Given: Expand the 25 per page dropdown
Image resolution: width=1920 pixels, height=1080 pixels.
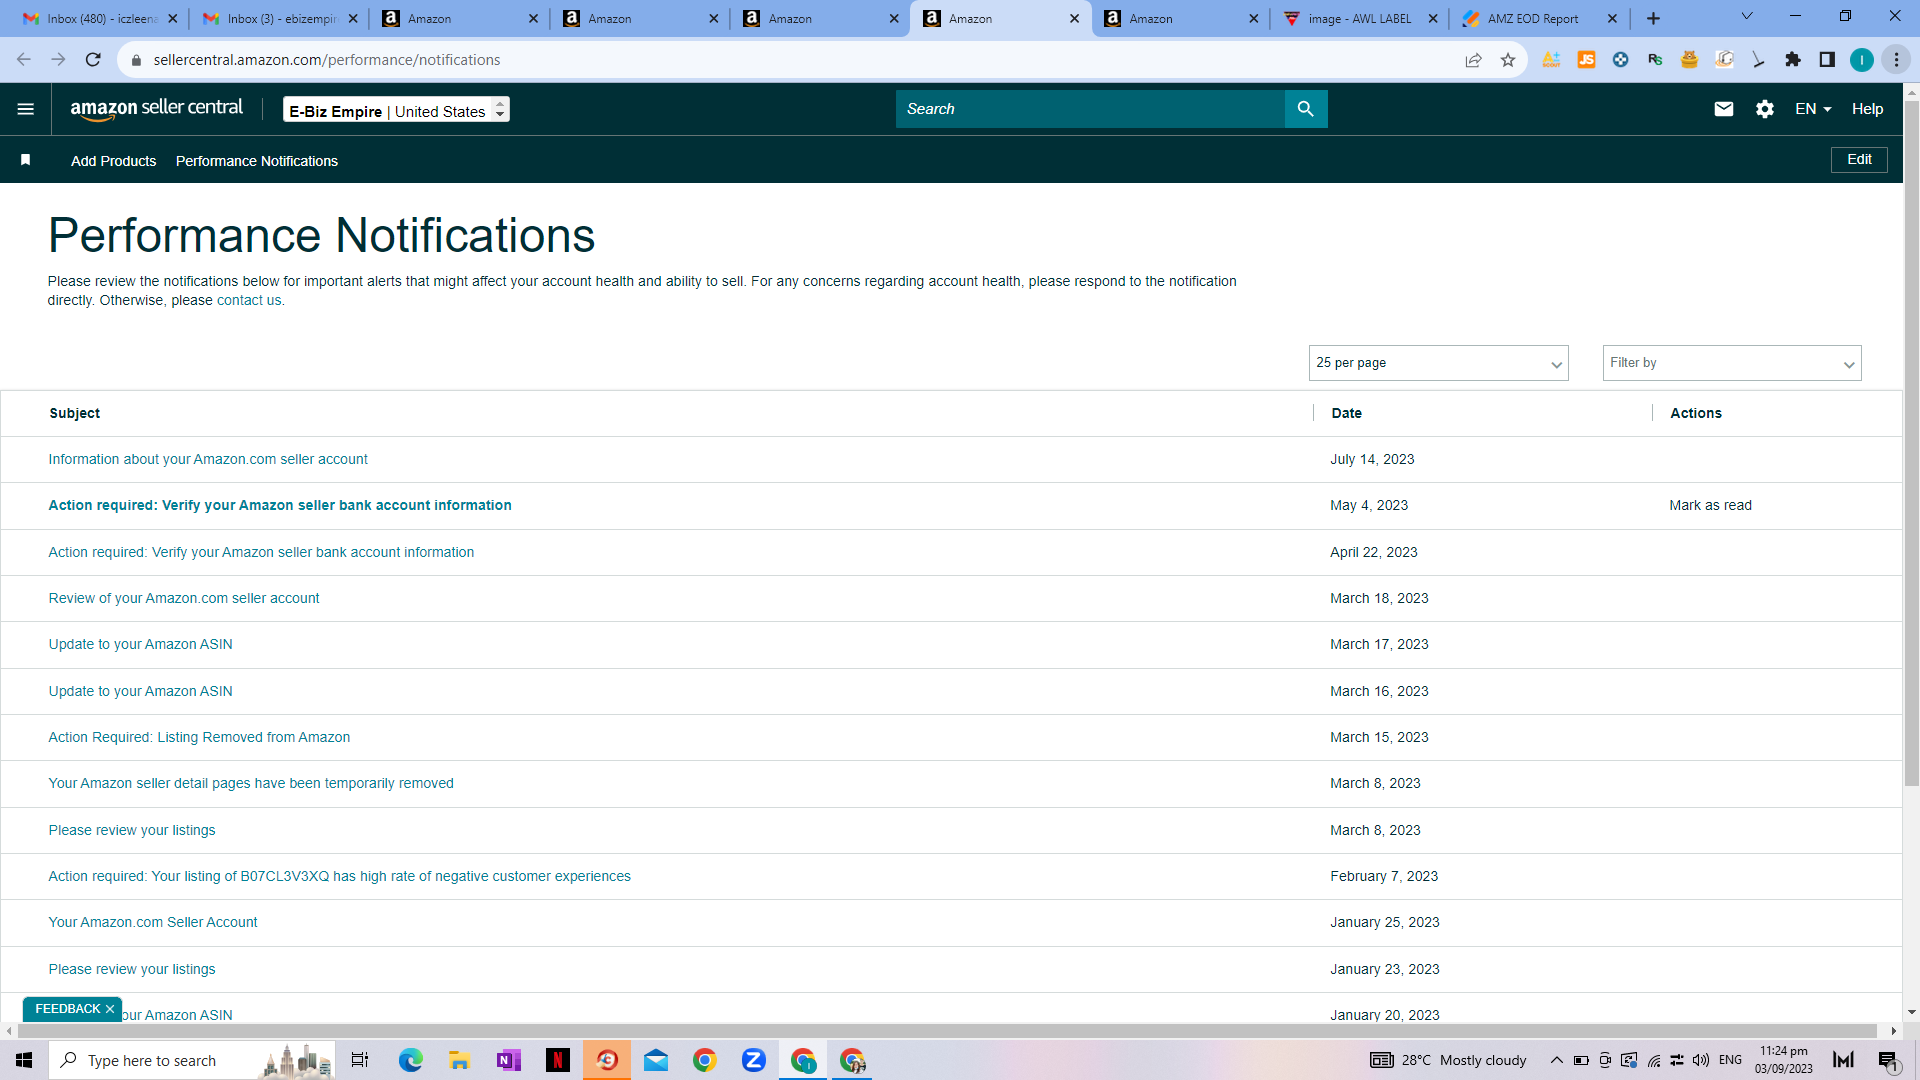Looking at the screenshot, I should [1438, 363].
